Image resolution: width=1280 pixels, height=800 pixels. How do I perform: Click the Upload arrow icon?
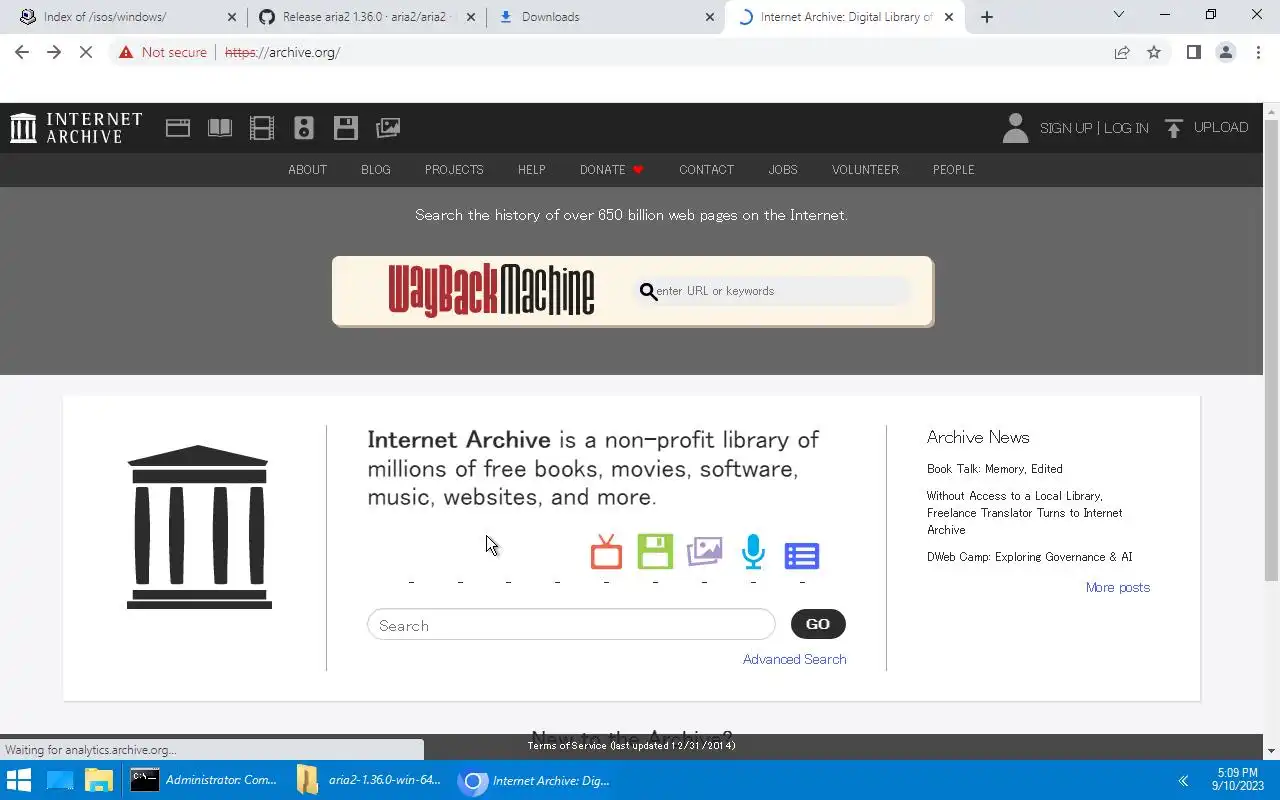point(1174,128)
